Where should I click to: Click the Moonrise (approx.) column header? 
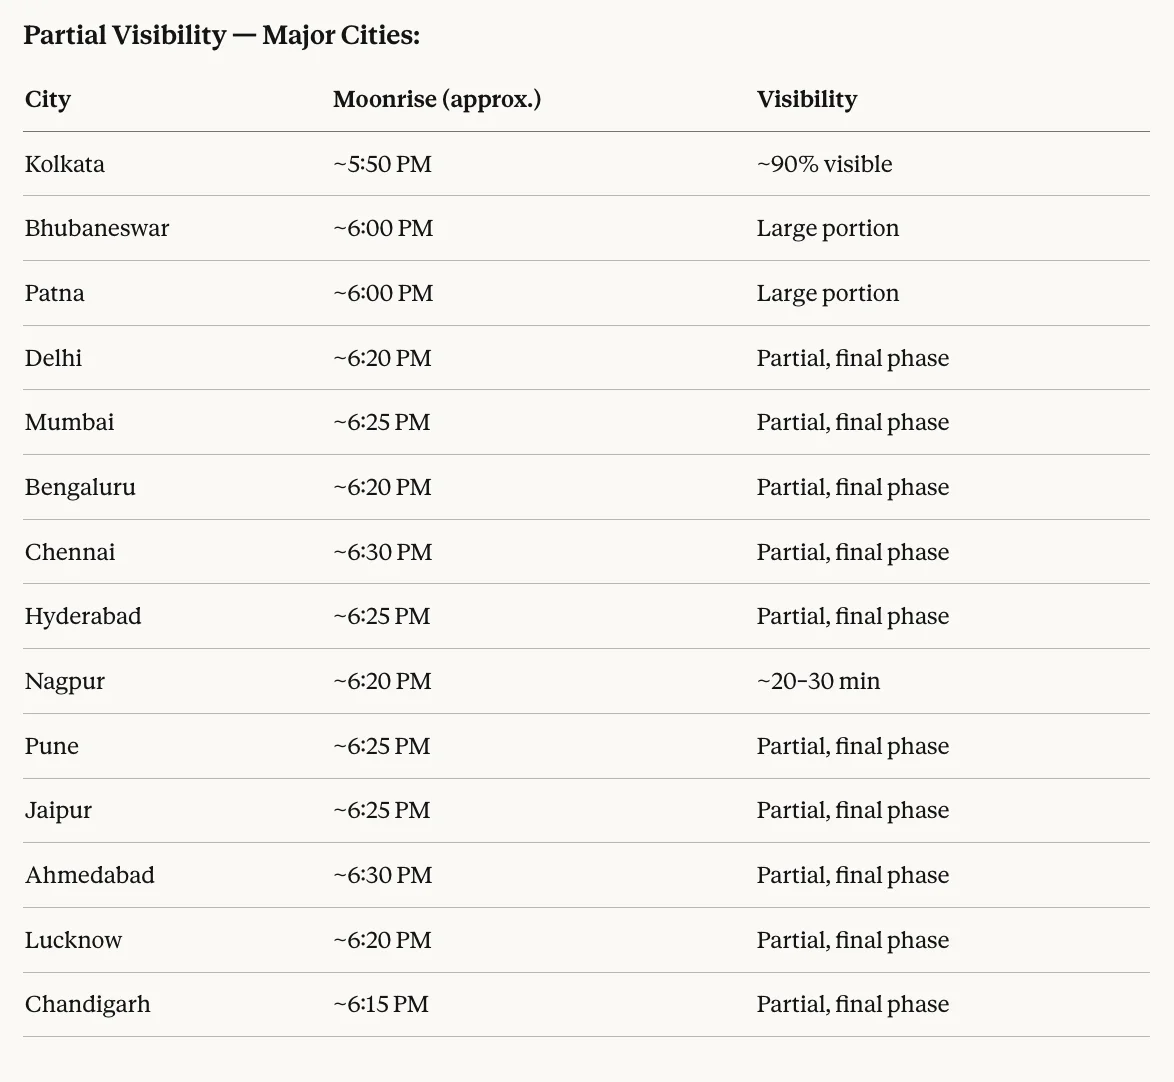(x=437, y=99)
